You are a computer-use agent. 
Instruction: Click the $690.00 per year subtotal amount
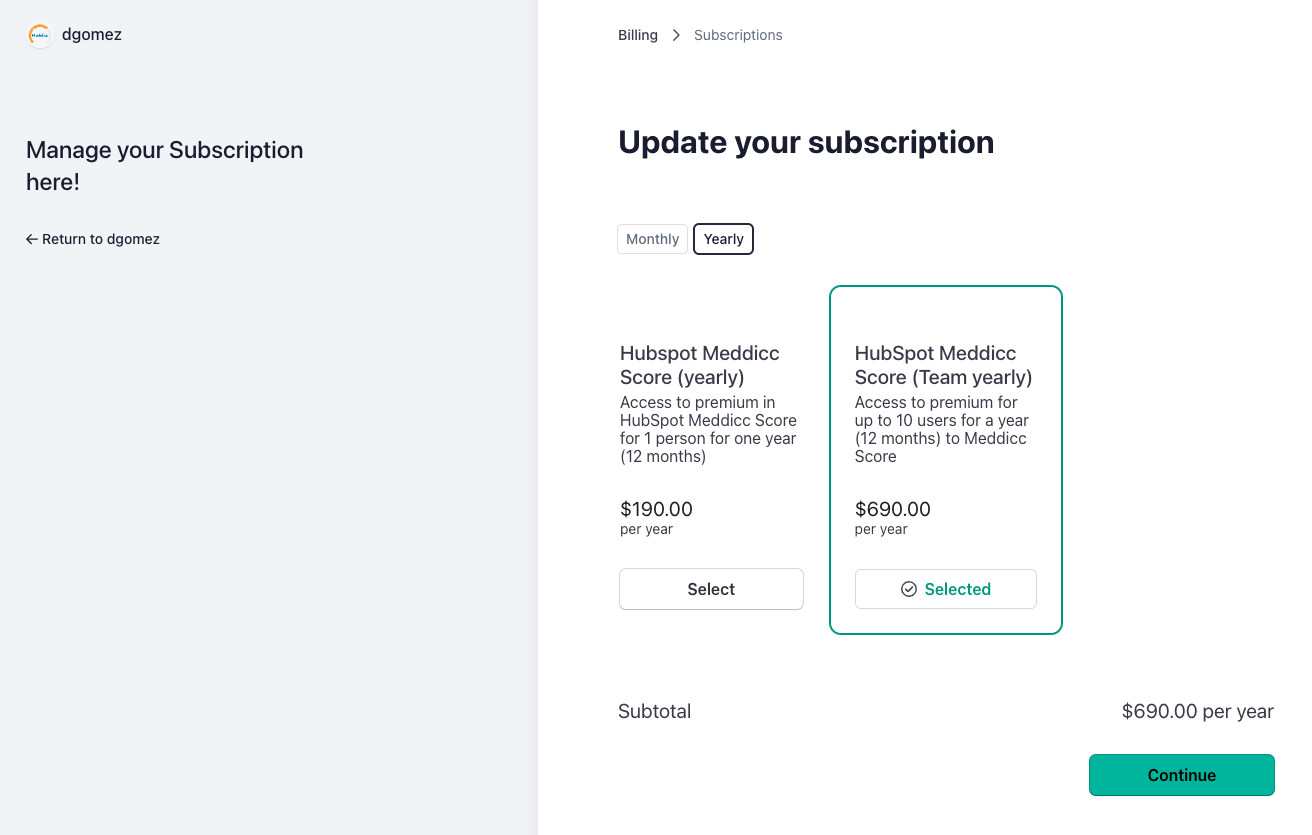coord(1197,711)
